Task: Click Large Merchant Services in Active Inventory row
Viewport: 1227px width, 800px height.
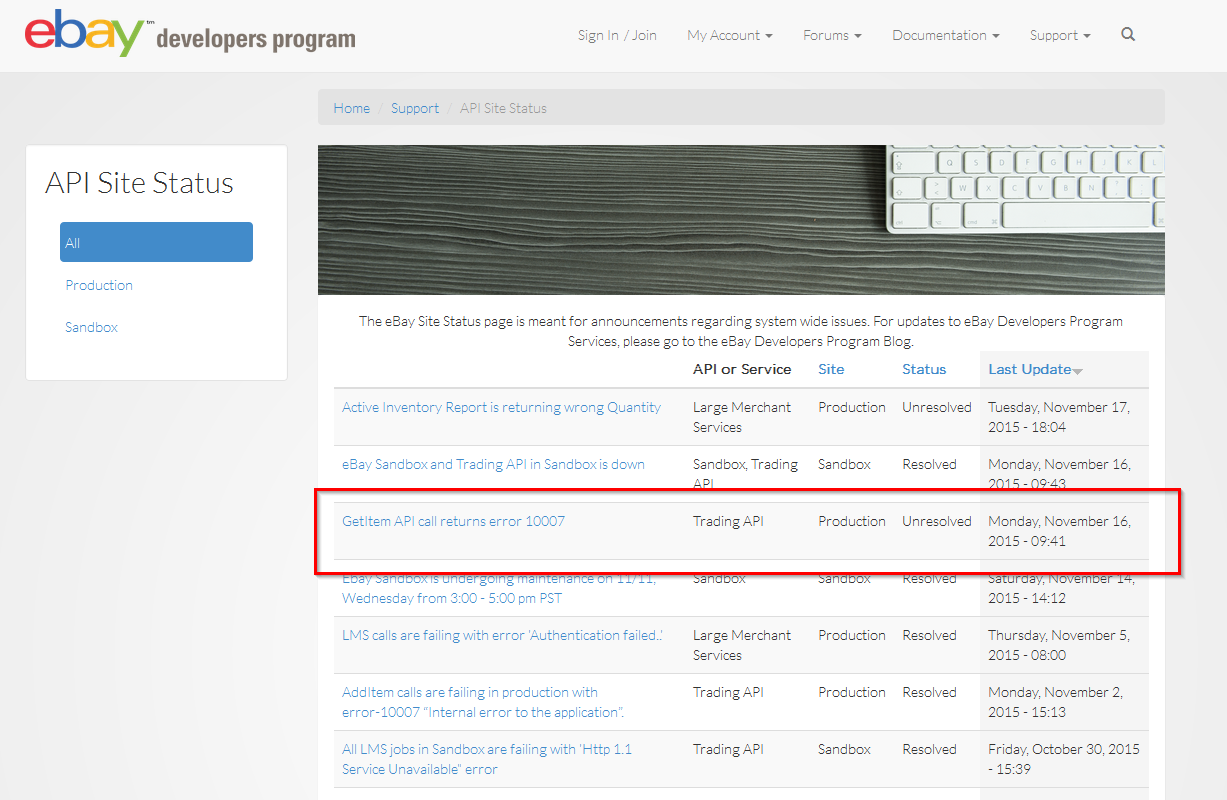Action: click(742, 417)
